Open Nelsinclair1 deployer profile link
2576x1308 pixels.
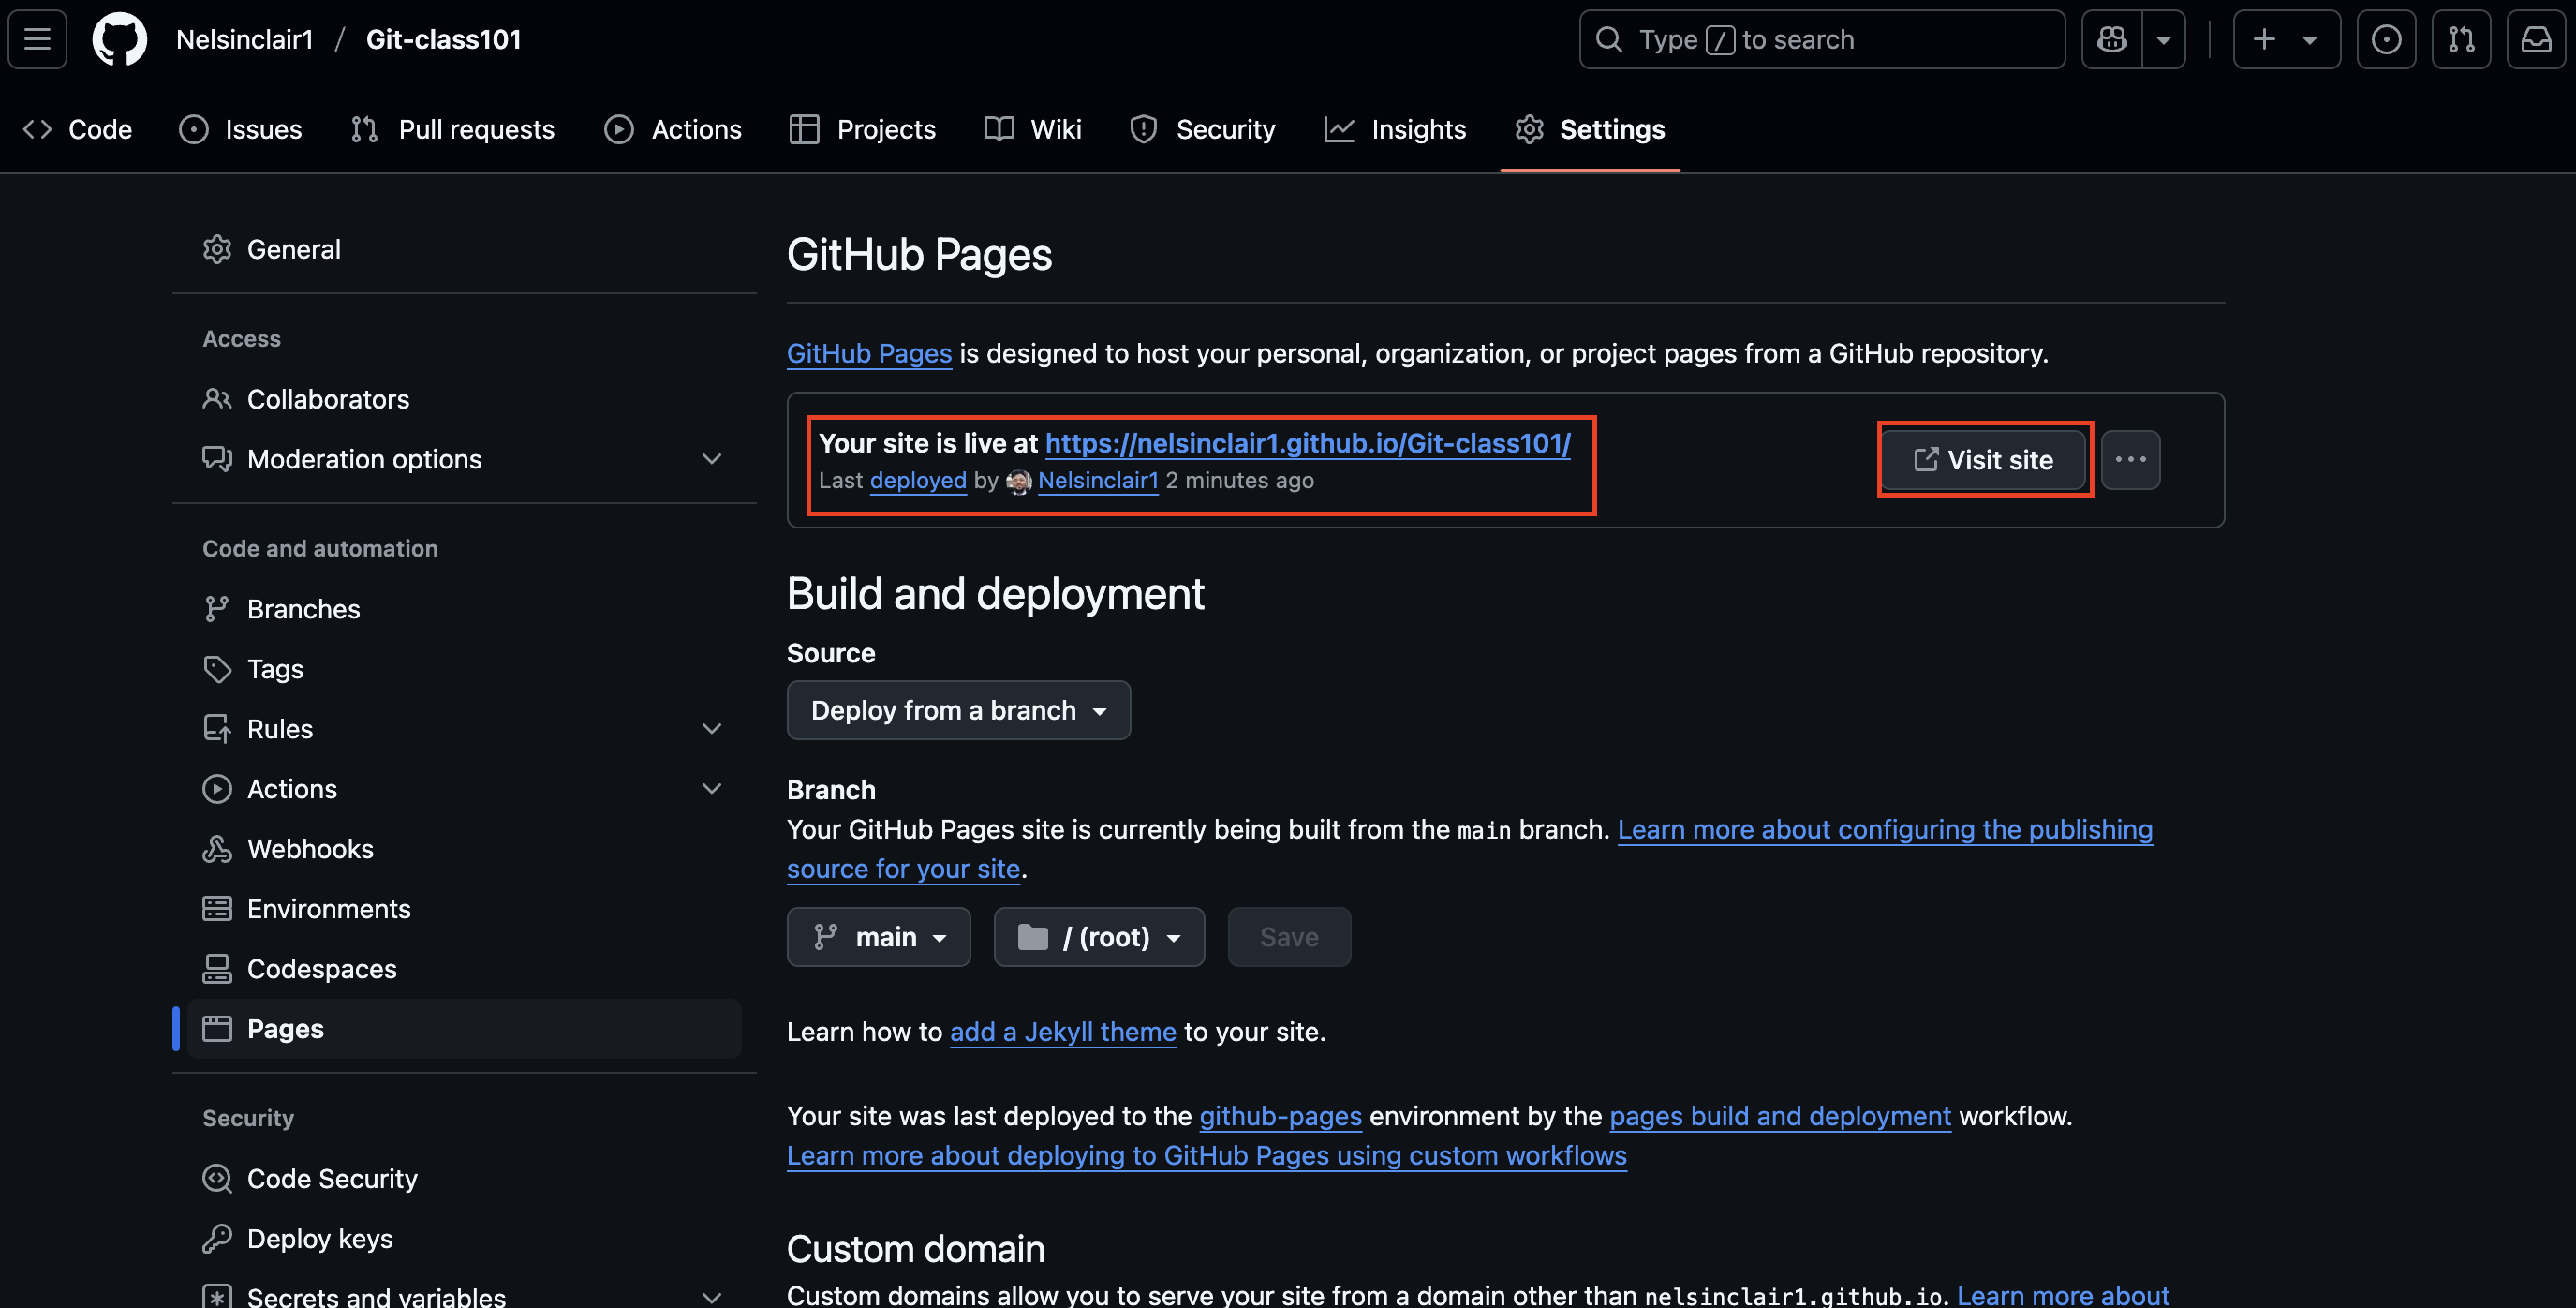click(1098, 480)
